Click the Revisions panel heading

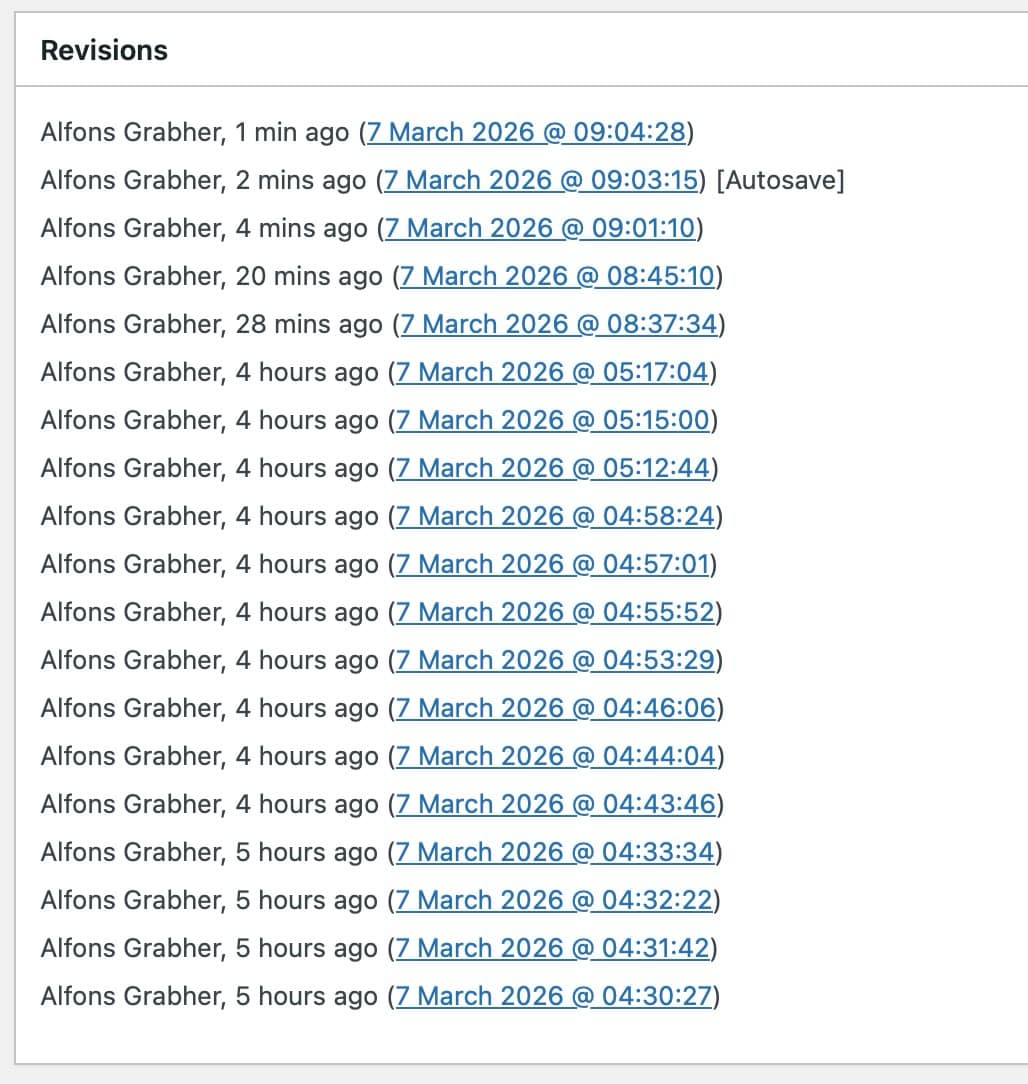pos(104,50)
